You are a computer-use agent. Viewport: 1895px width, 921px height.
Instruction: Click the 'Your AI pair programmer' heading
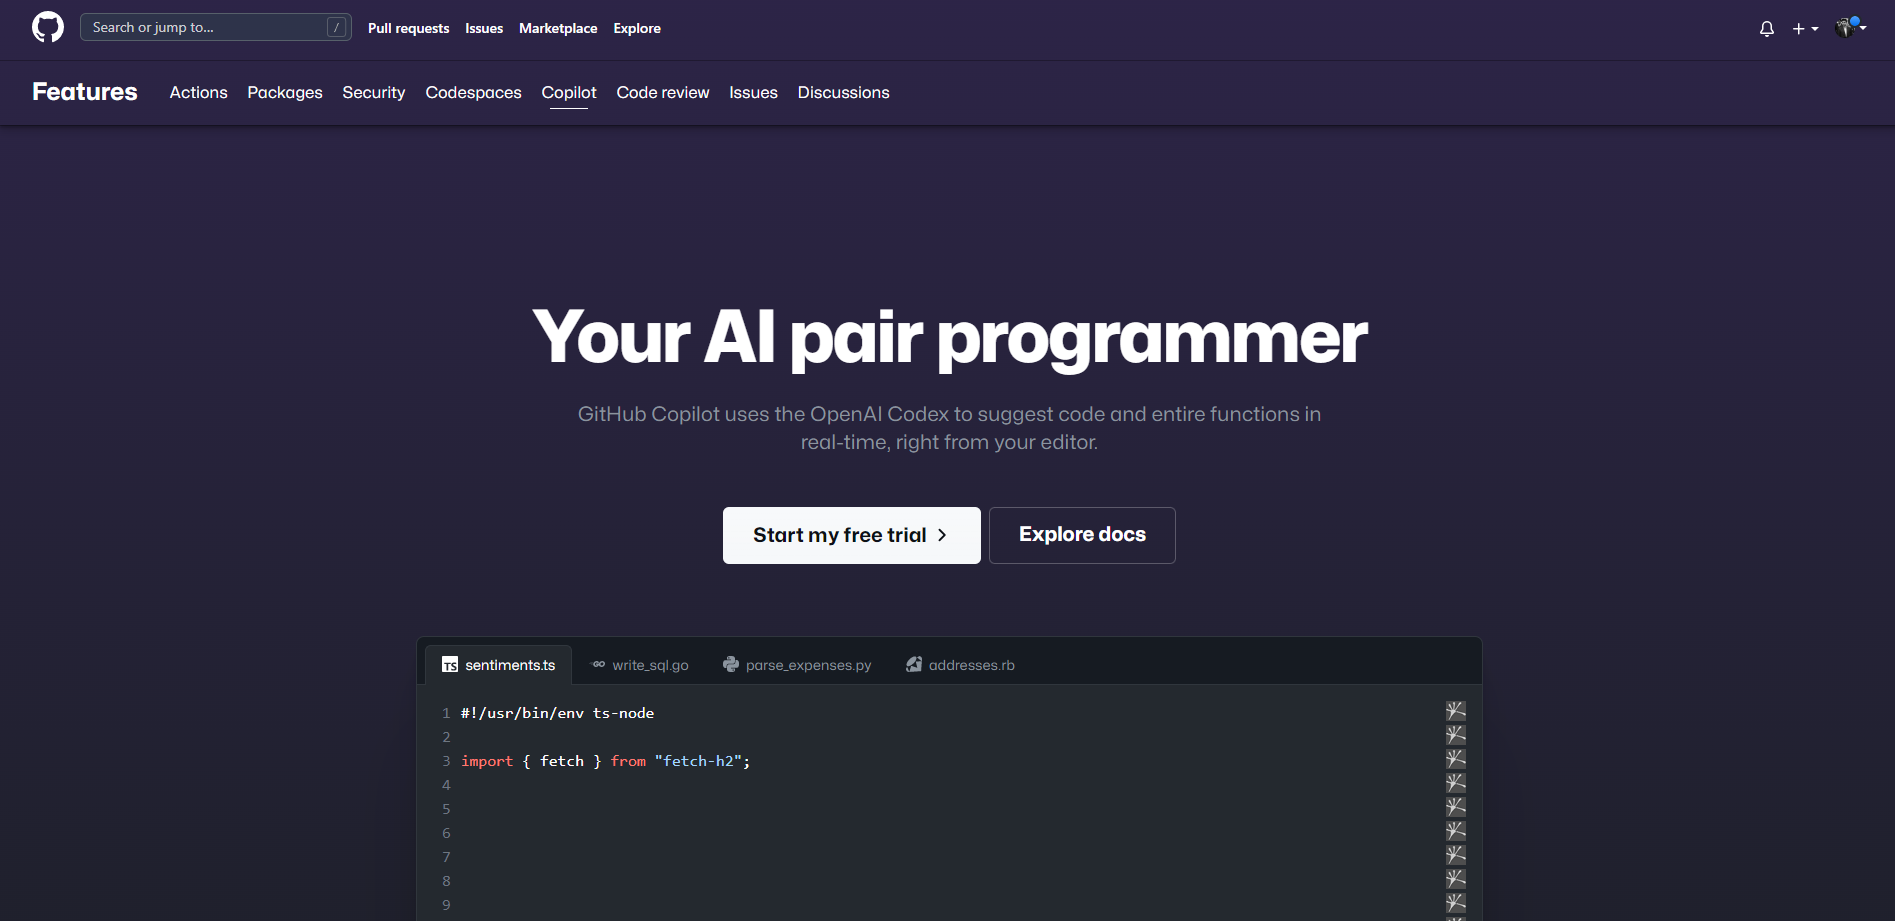pyautogui.click(x=949, y=338)
